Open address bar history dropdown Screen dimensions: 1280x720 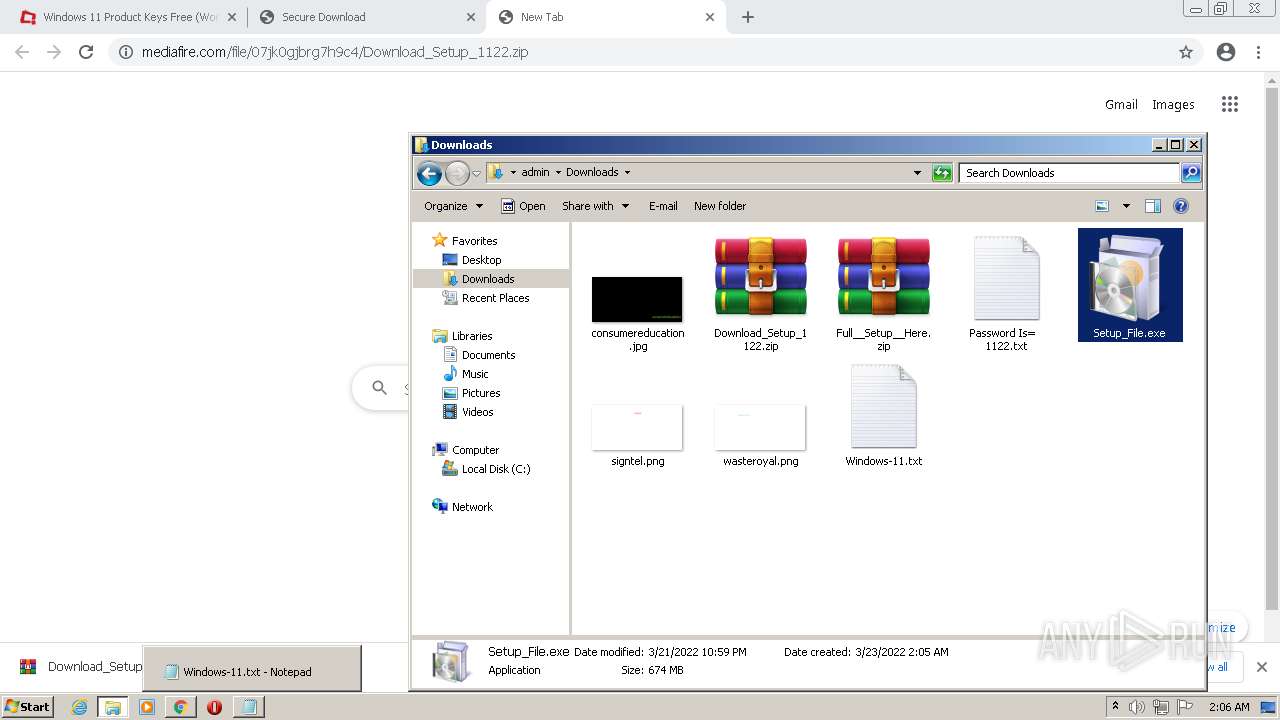(x=917, y=173)
